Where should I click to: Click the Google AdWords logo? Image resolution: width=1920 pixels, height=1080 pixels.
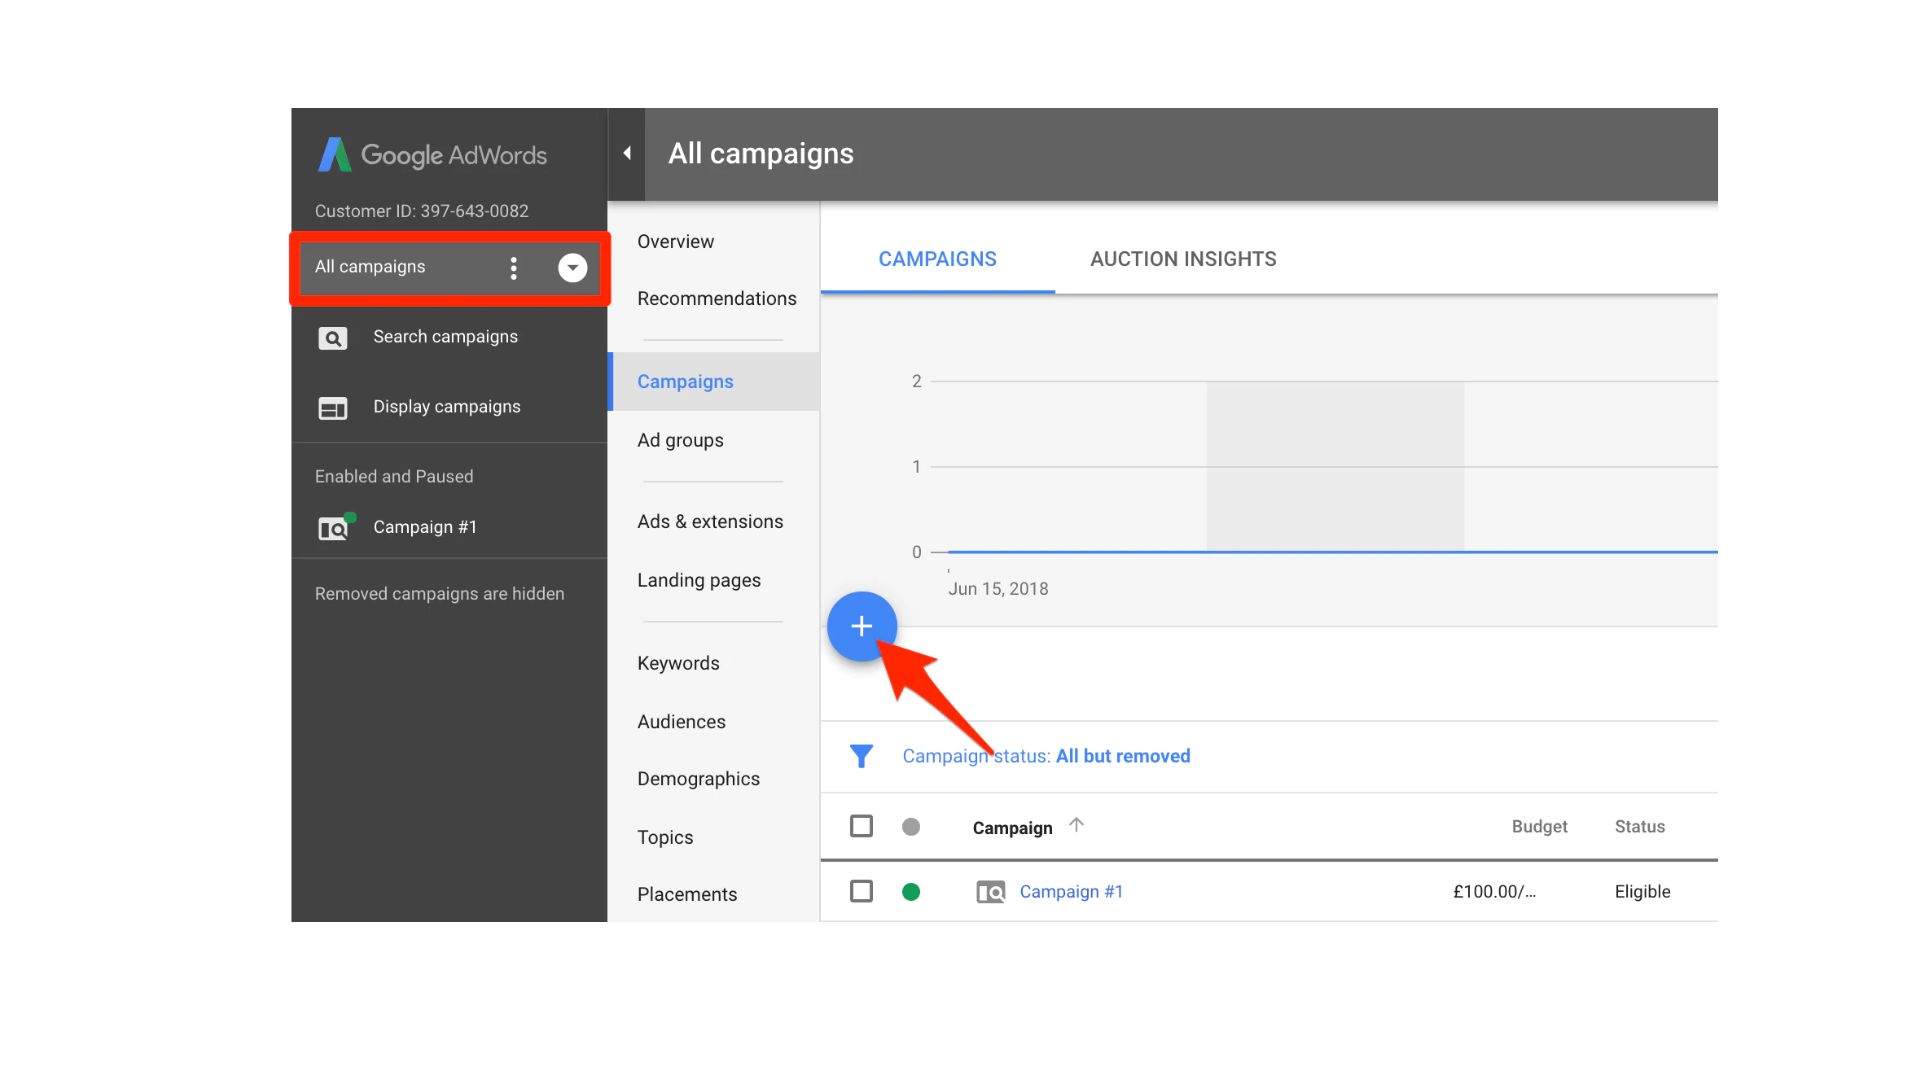coord(432,155)
